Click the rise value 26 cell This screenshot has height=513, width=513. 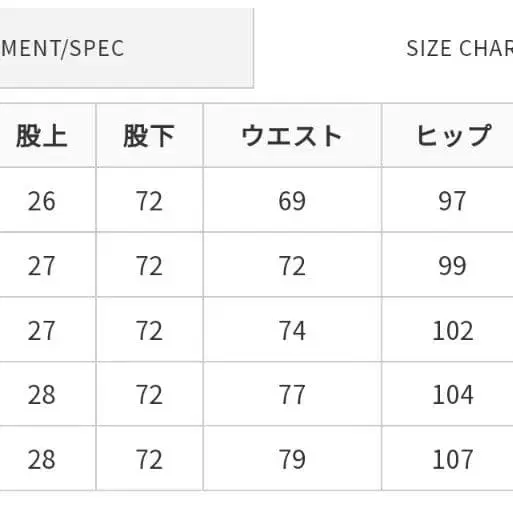pyautogui.click(x=48, y=200)
